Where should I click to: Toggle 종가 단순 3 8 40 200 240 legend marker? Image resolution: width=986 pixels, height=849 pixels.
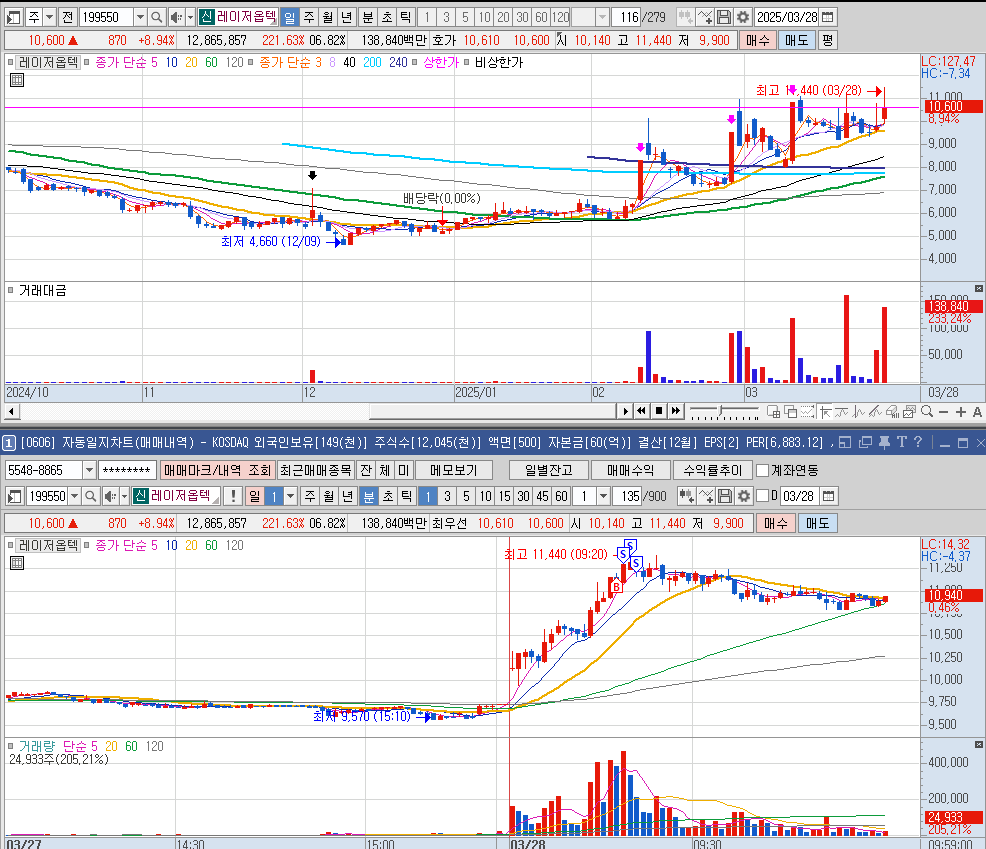(x=251, y=62)
